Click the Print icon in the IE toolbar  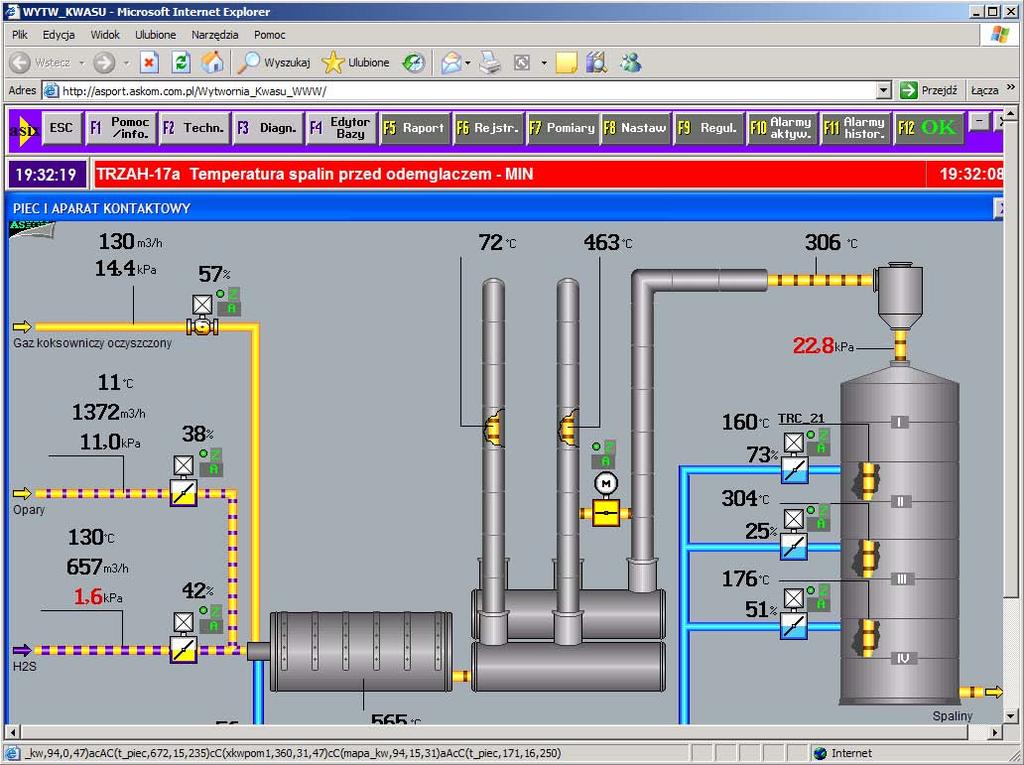point(490,63)
